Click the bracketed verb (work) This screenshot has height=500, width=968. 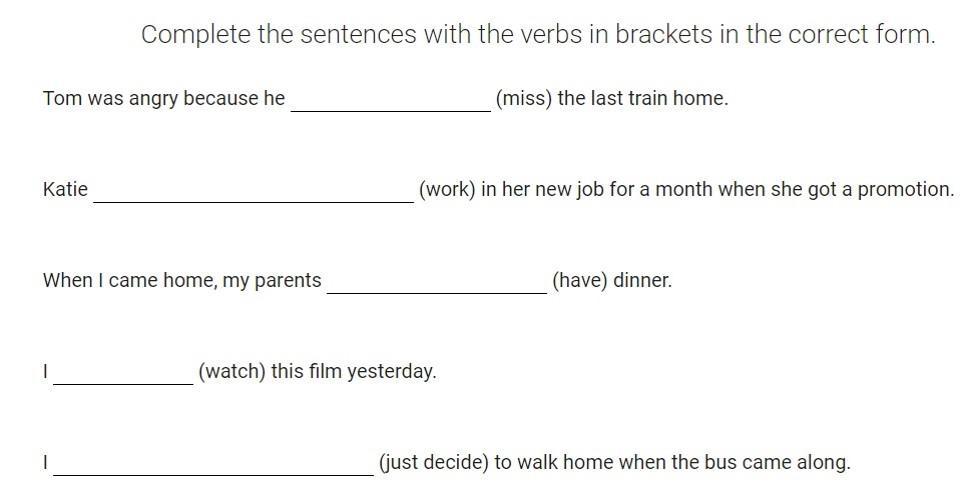[x=447, y=190]
